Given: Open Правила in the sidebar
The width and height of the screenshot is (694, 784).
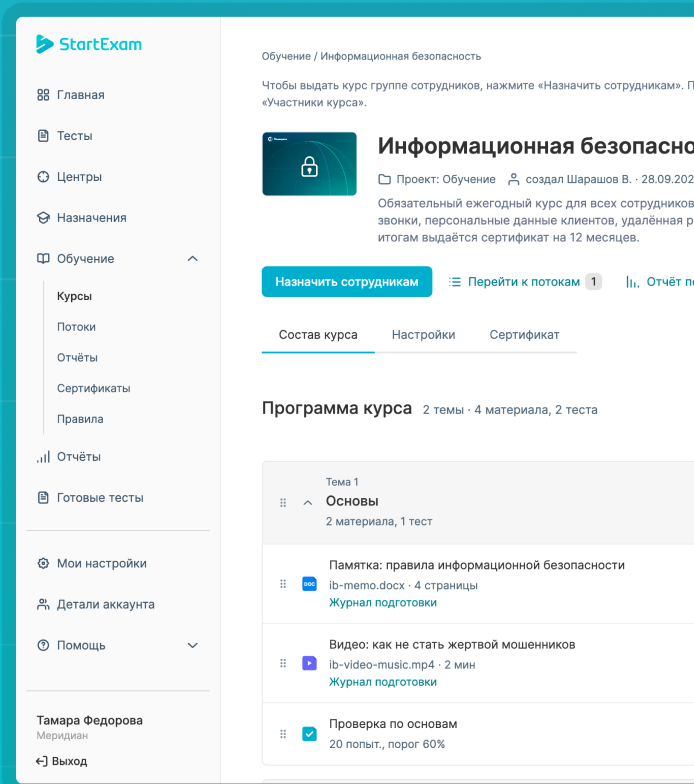Looking at the screenshot, I should [x=80, y=419].
